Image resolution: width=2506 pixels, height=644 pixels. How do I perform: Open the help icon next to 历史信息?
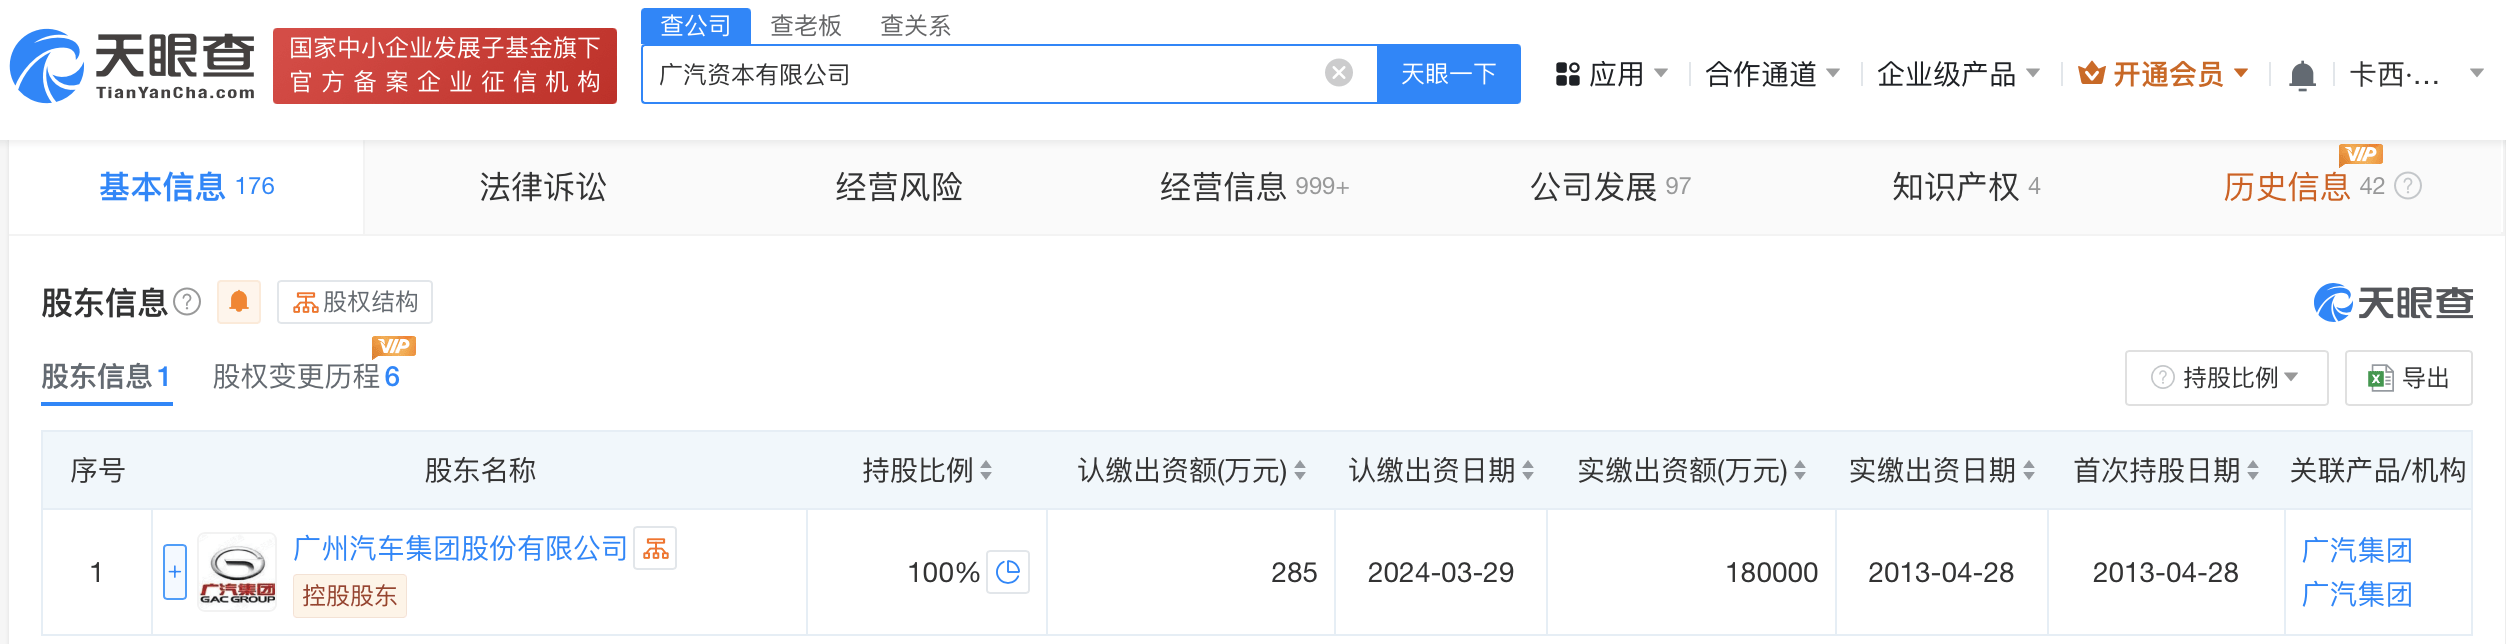pos(2408,186)
